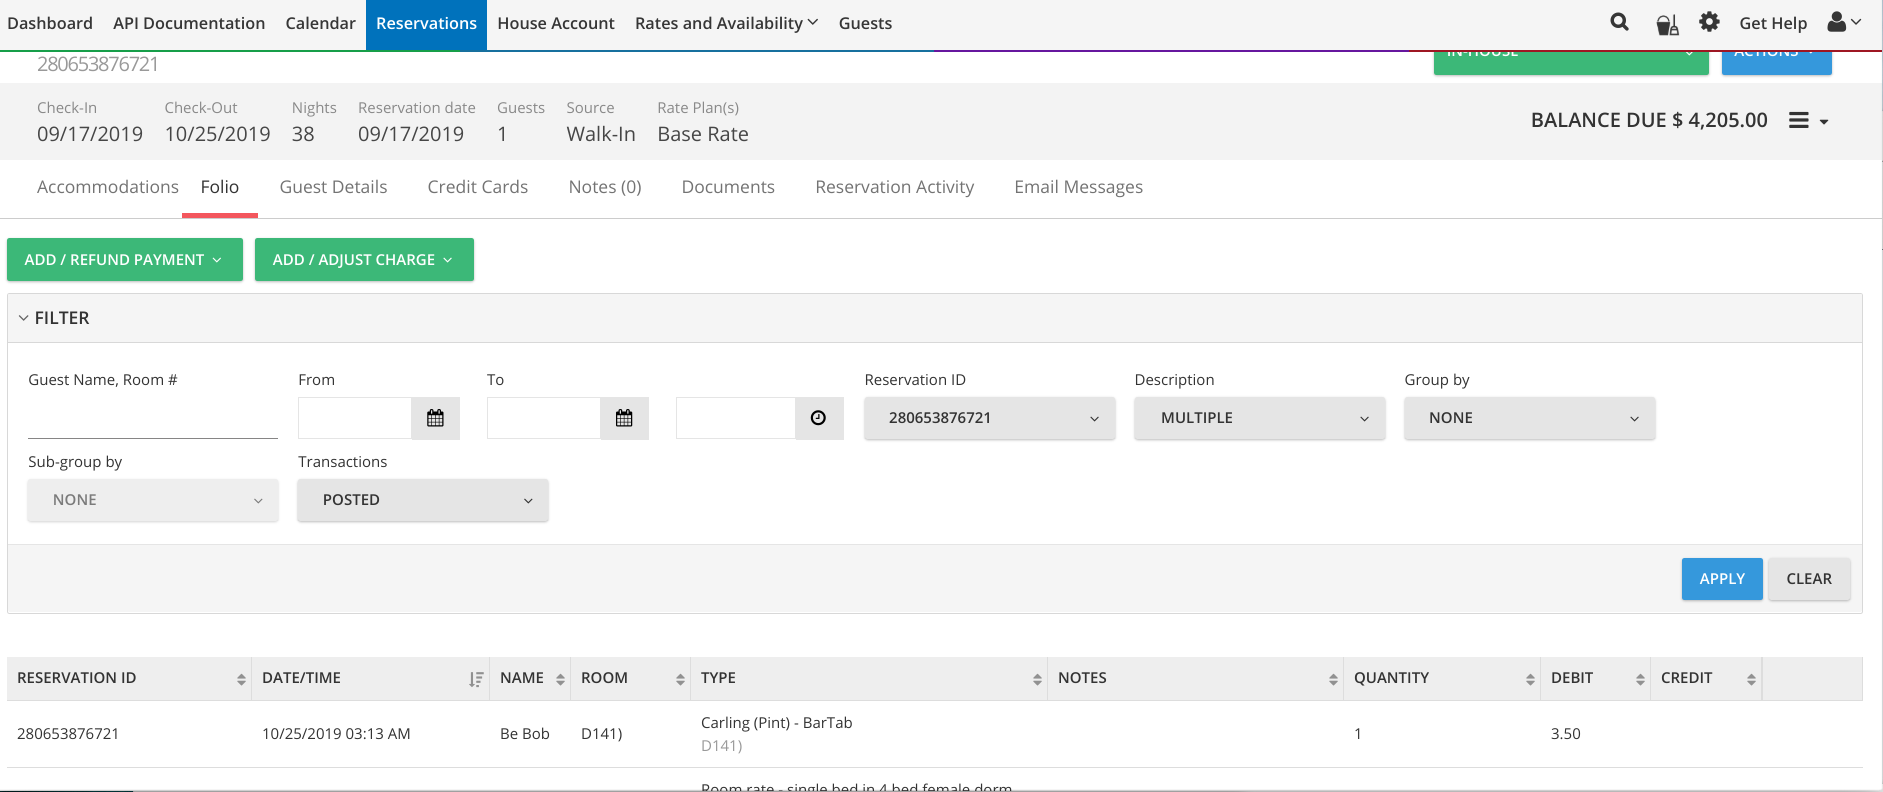Click the clock time picker icon
Image resolution: width=1883 pixels, height=792 pixels.
[x=818, y=418]
